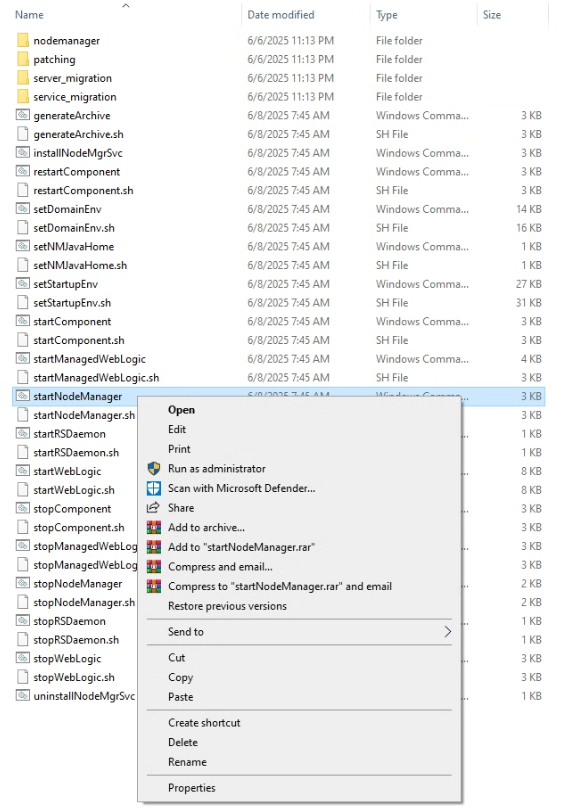Choose Open from the context menu
The width and height of the screenshot is (564, 808).
pos(181,410)
